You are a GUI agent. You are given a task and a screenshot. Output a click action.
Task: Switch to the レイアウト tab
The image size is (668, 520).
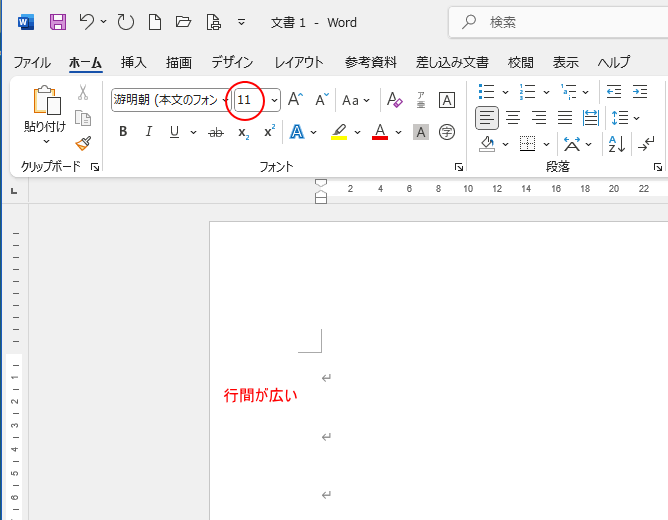pyautogui.click(x=299, y=63)
